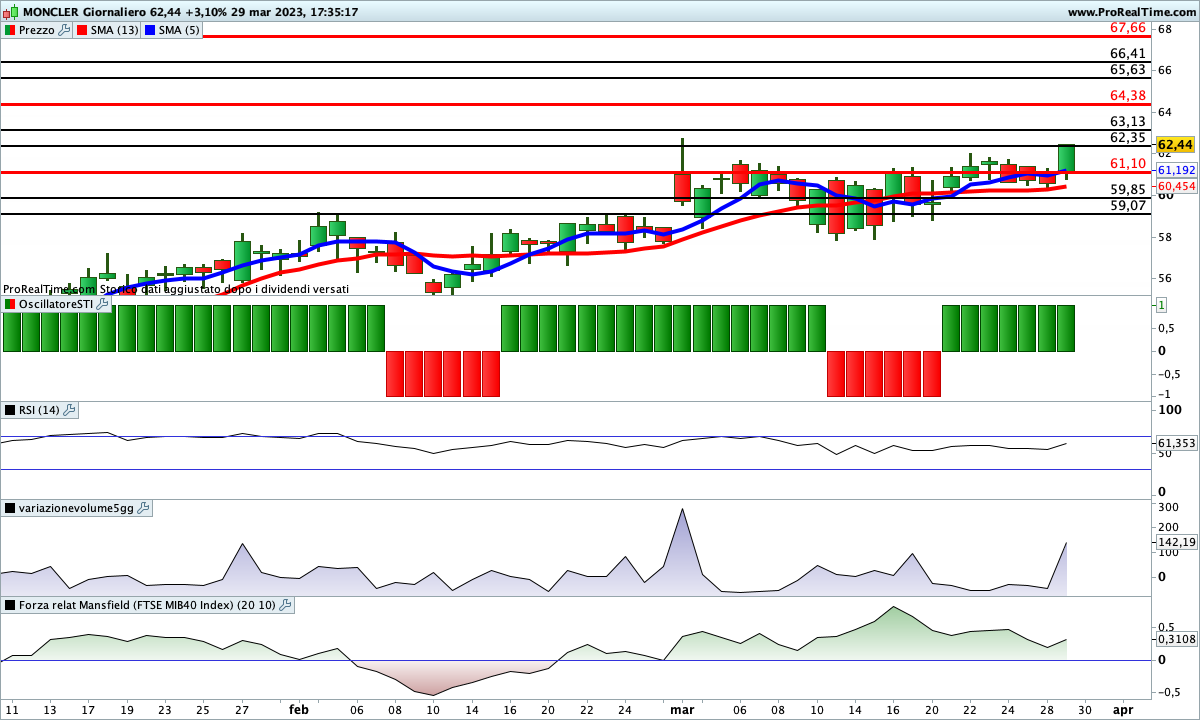Open variazionevolume5gg settings wrench
This screenshot has width=1200, height=720.
tap(143, 508)
